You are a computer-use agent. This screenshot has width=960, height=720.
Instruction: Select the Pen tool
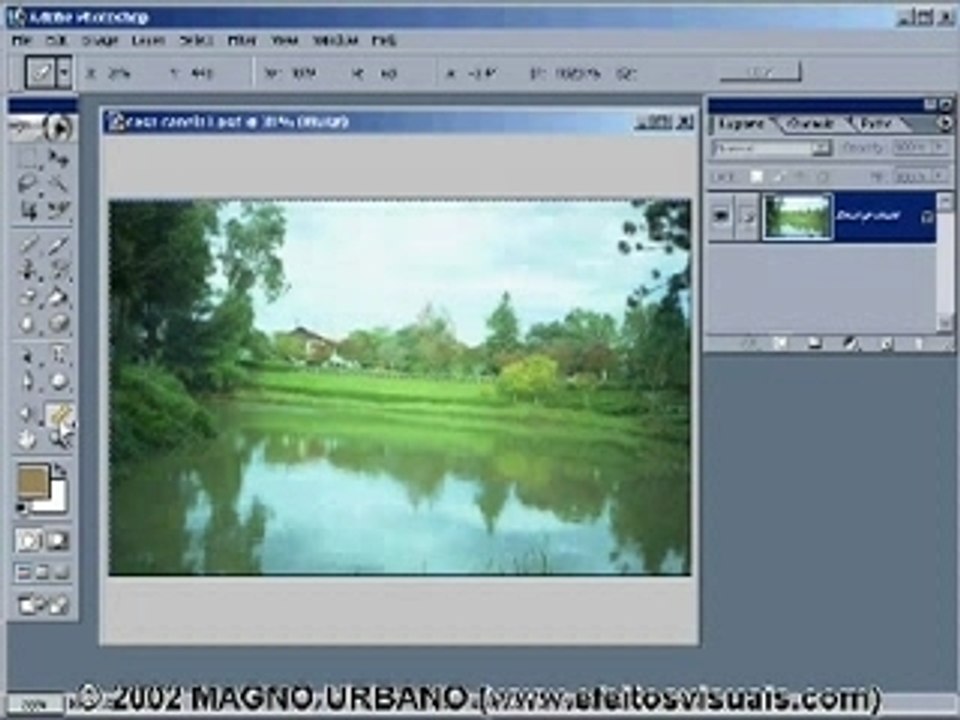pyautogui.click(x=27, y=381)
